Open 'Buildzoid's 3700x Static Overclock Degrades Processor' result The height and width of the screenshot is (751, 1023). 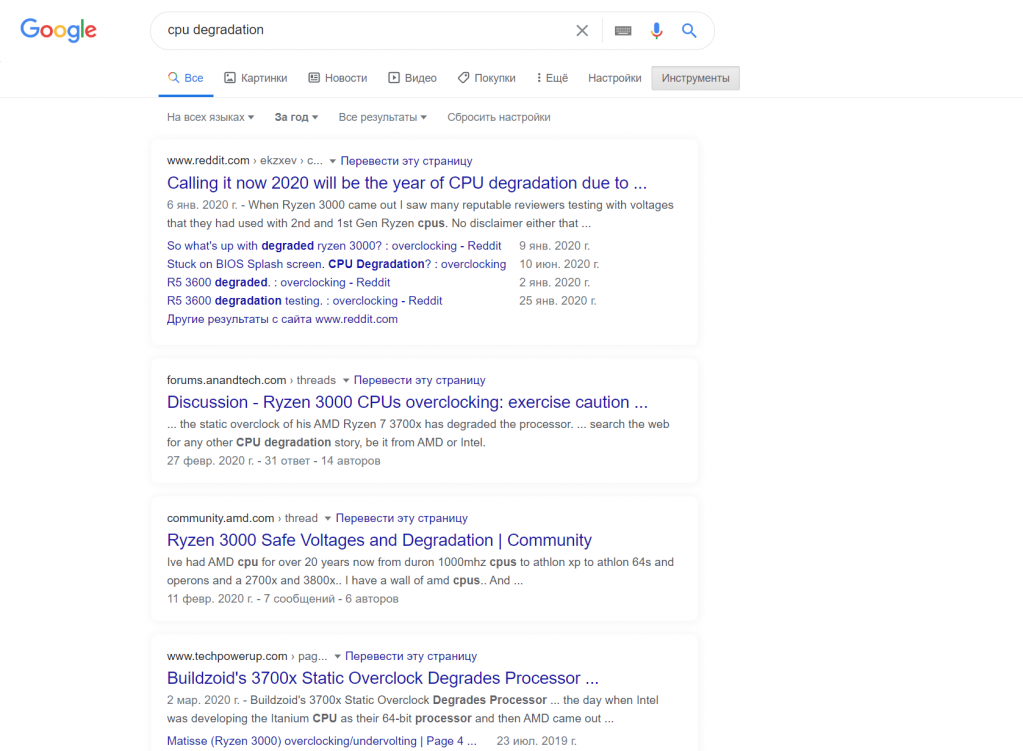tap(382, 678)
